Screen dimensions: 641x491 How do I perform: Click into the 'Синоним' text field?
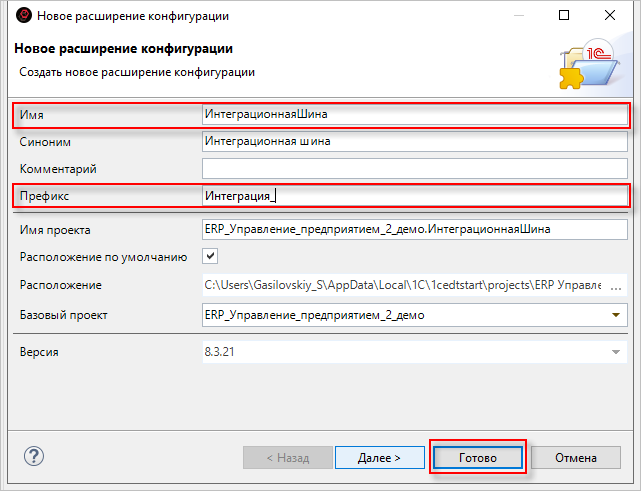click(x=414, y=141)
